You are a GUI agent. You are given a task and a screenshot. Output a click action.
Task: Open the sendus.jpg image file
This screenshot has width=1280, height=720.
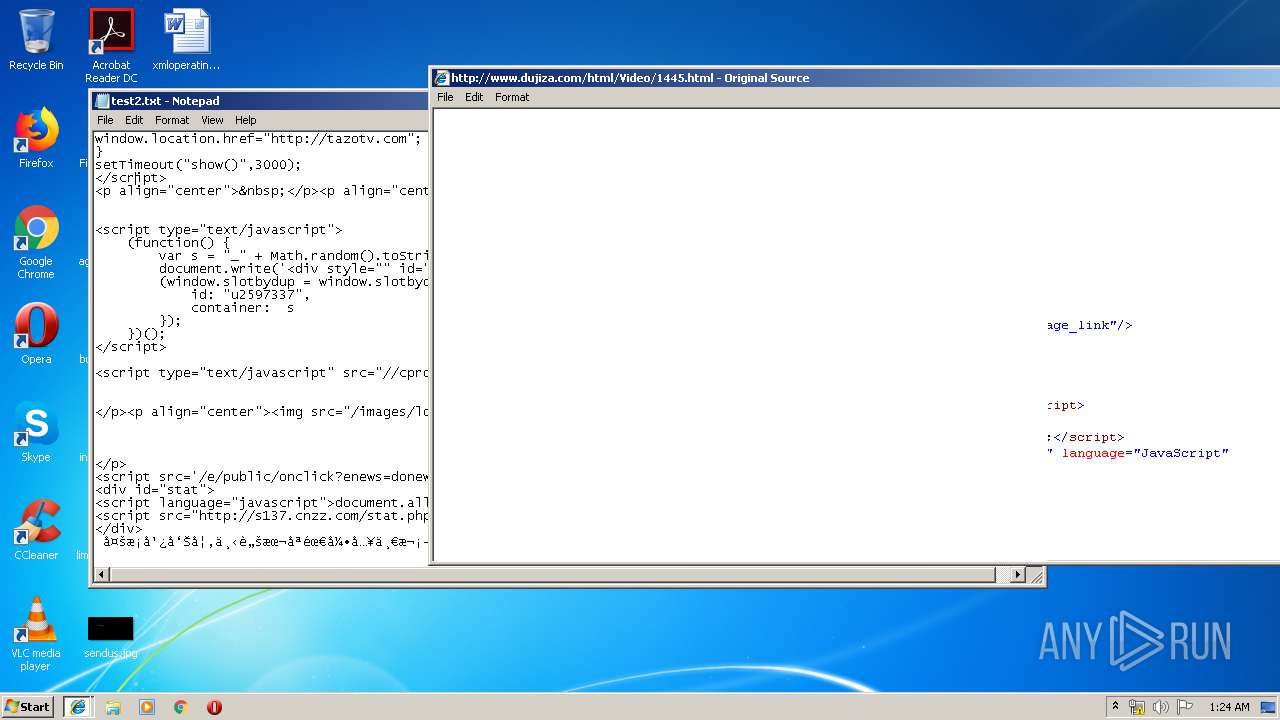(110, 637)
